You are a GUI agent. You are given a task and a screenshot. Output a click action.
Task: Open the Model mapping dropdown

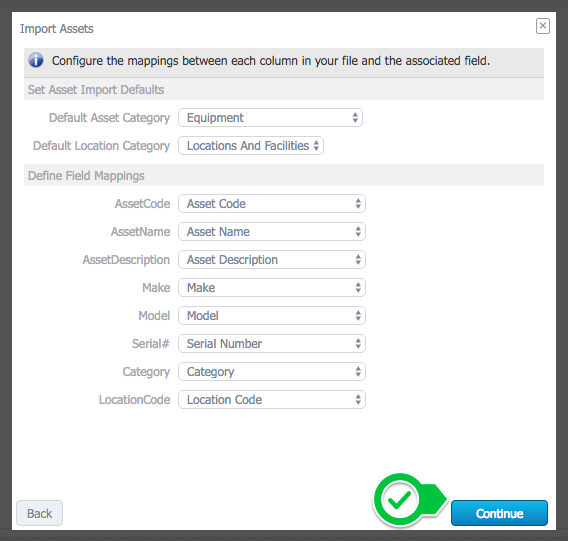[x=272, y=316]
